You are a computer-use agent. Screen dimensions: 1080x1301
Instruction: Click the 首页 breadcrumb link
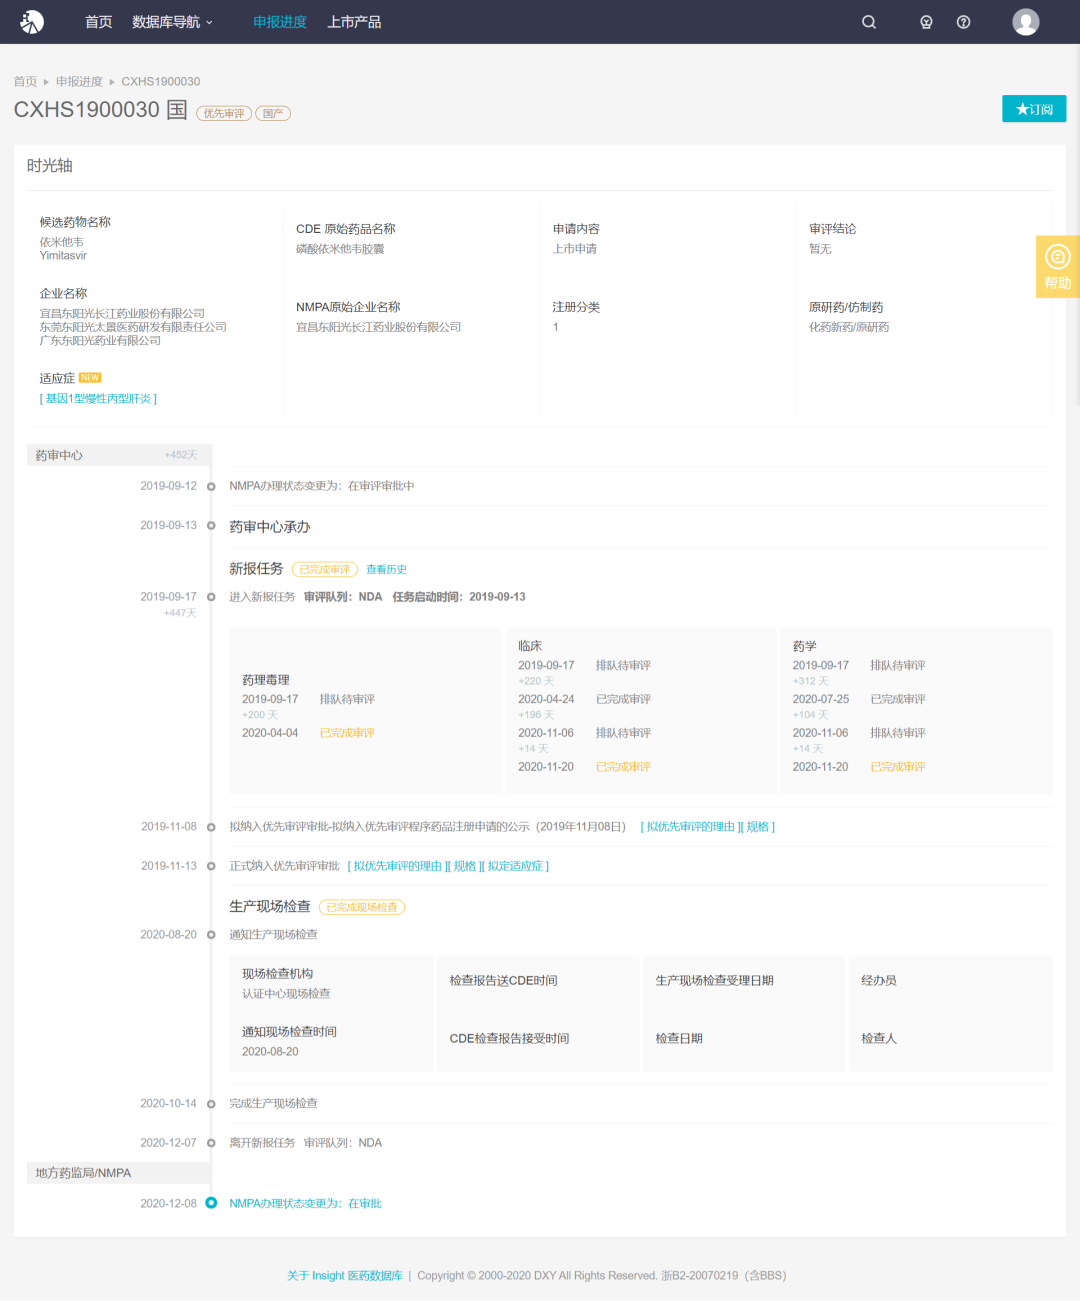point(25,82)
